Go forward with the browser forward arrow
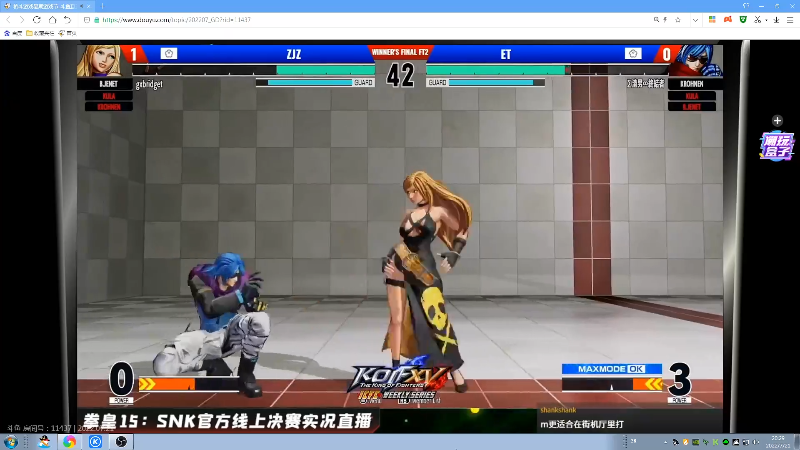This screenshot has width=800, height=450. (x=21, y=20)
